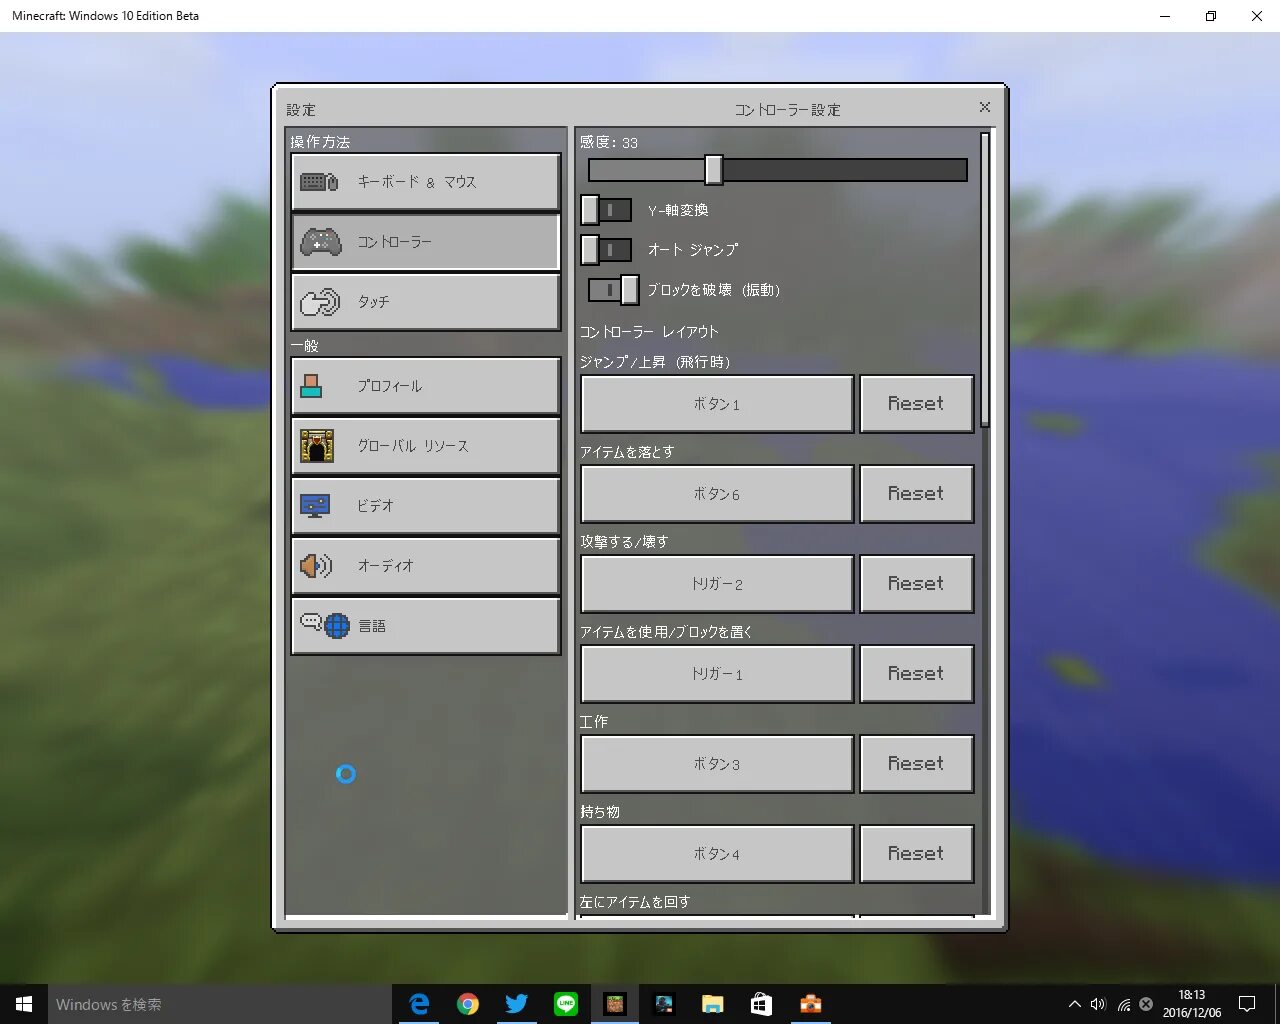
Task: Rebind inventory with the ボタン4 button
Action: pyautogui.click(x=718, y=854)
